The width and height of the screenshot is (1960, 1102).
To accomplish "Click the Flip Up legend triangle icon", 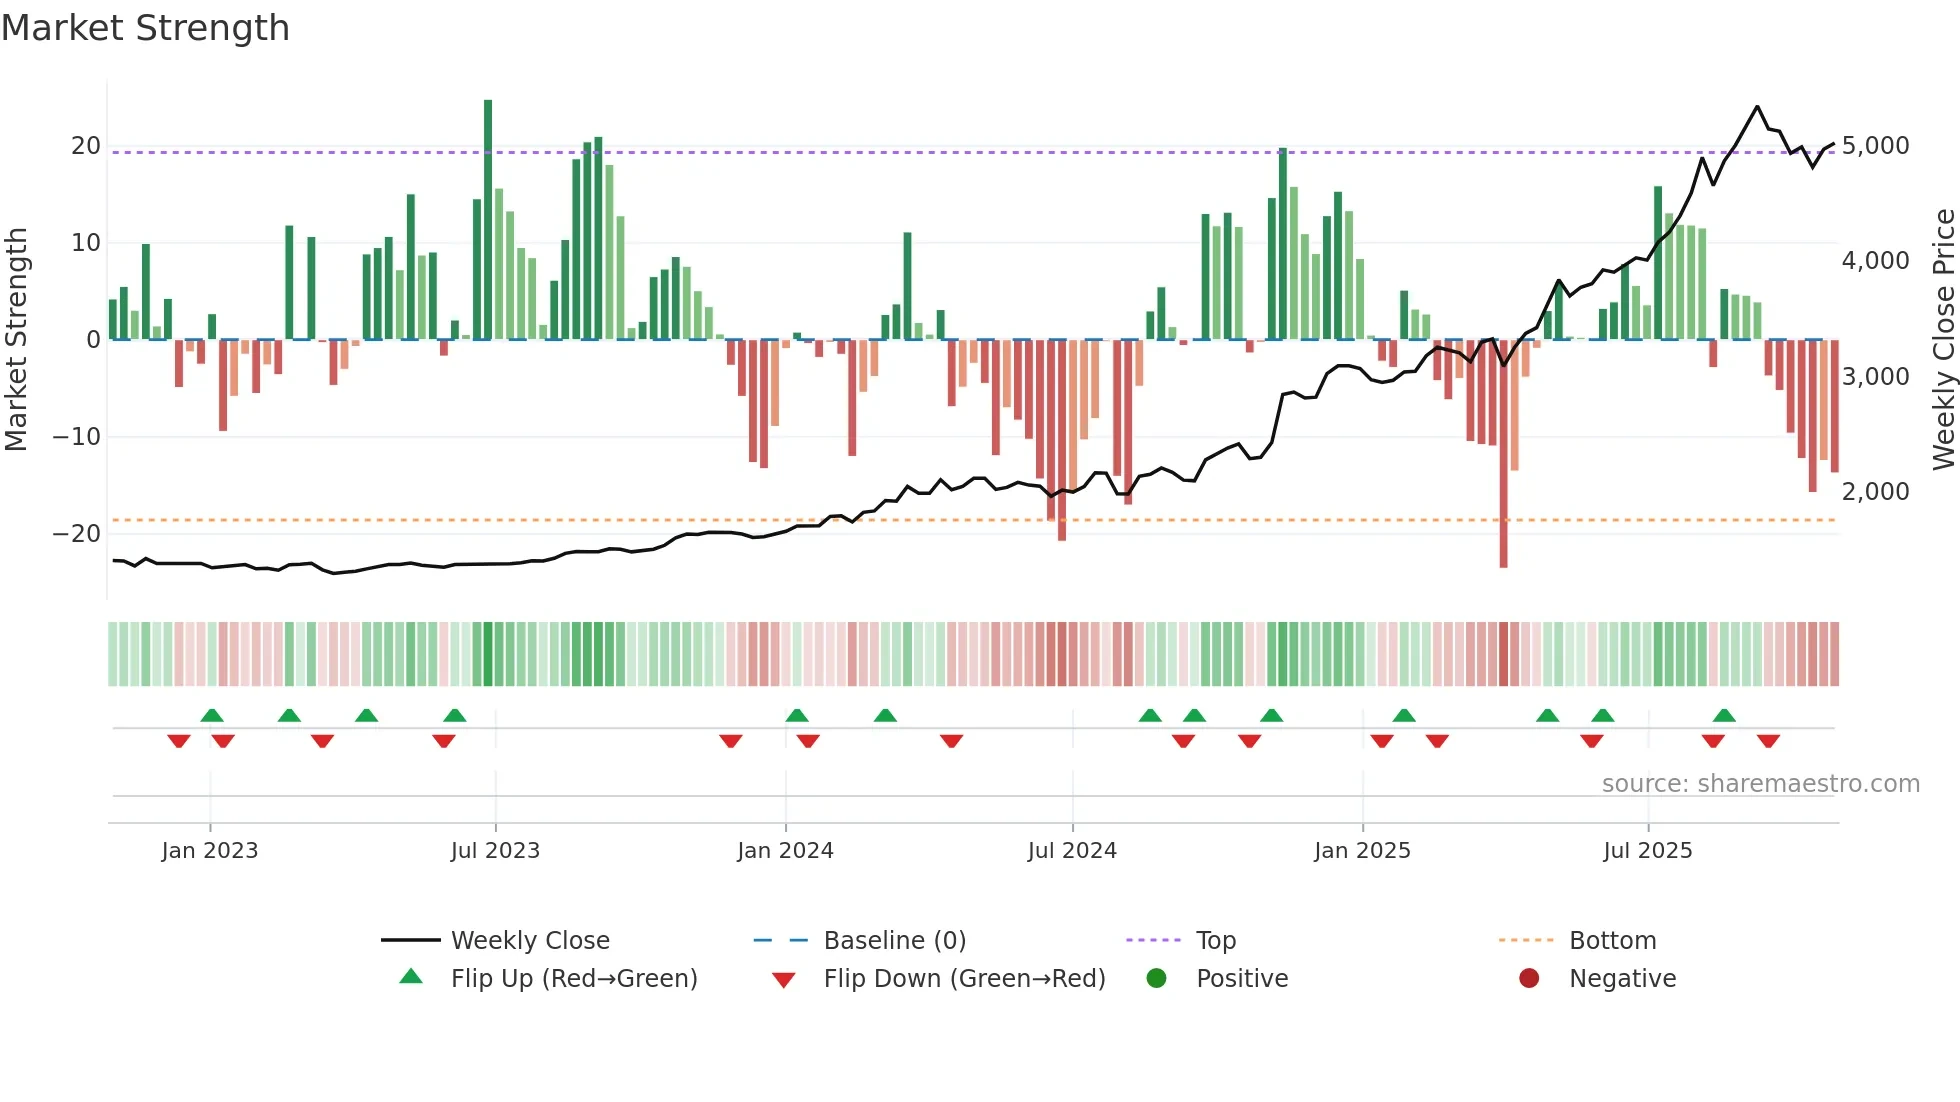I will (x=411, y=977).
